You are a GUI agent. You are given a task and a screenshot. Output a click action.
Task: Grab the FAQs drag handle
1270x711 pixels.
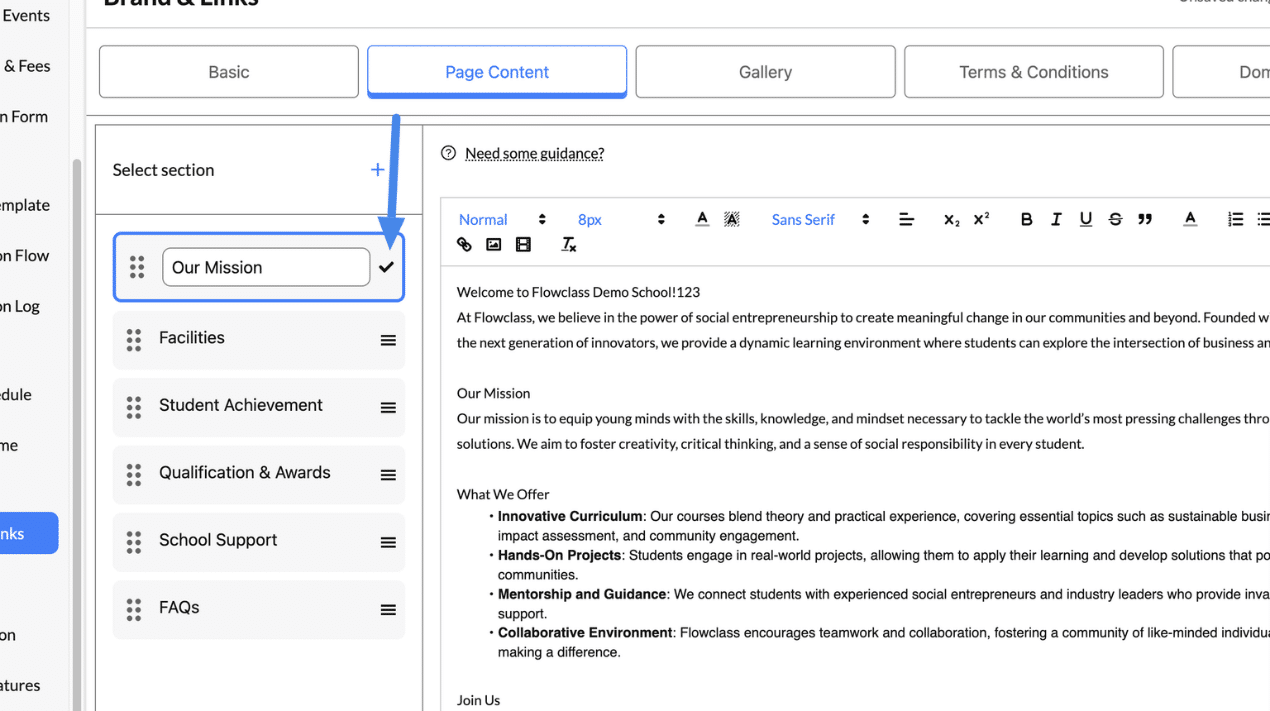(x=134, y=609)
